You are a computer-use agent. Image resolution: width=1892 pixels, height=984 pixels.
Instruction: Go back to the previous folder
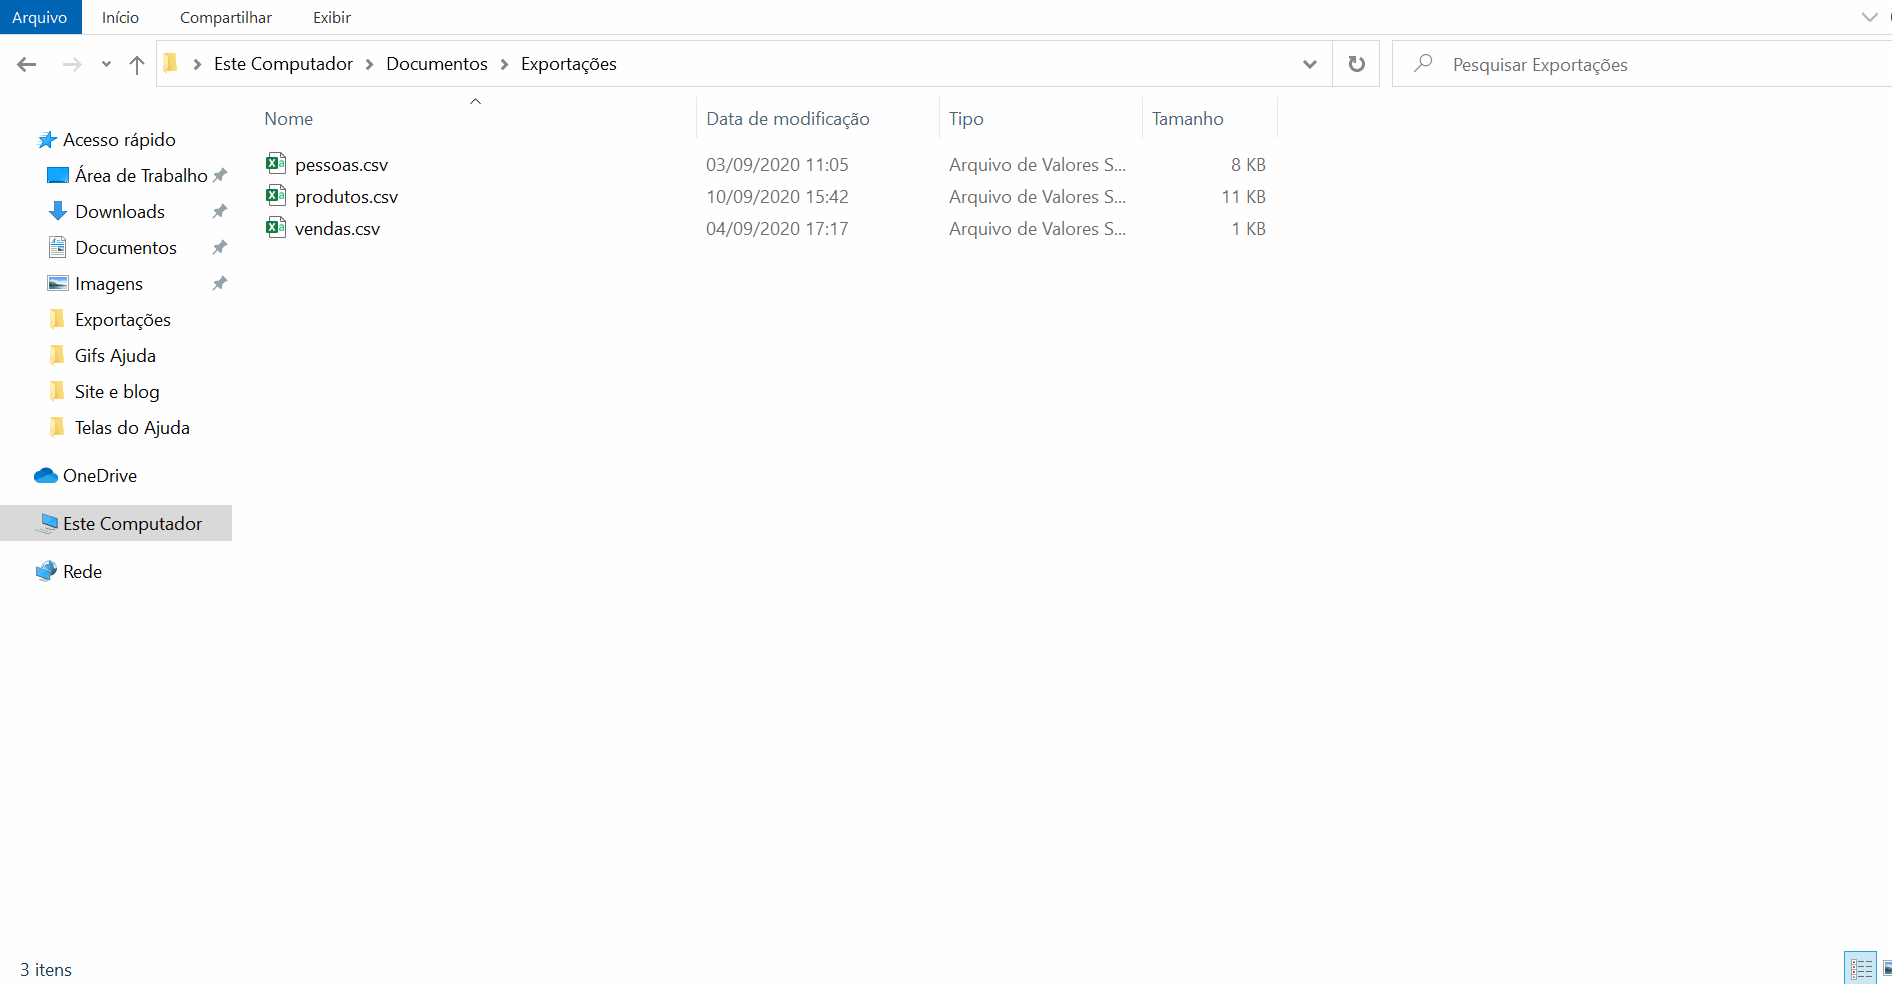pyautogui.click(x=26, y=63)
